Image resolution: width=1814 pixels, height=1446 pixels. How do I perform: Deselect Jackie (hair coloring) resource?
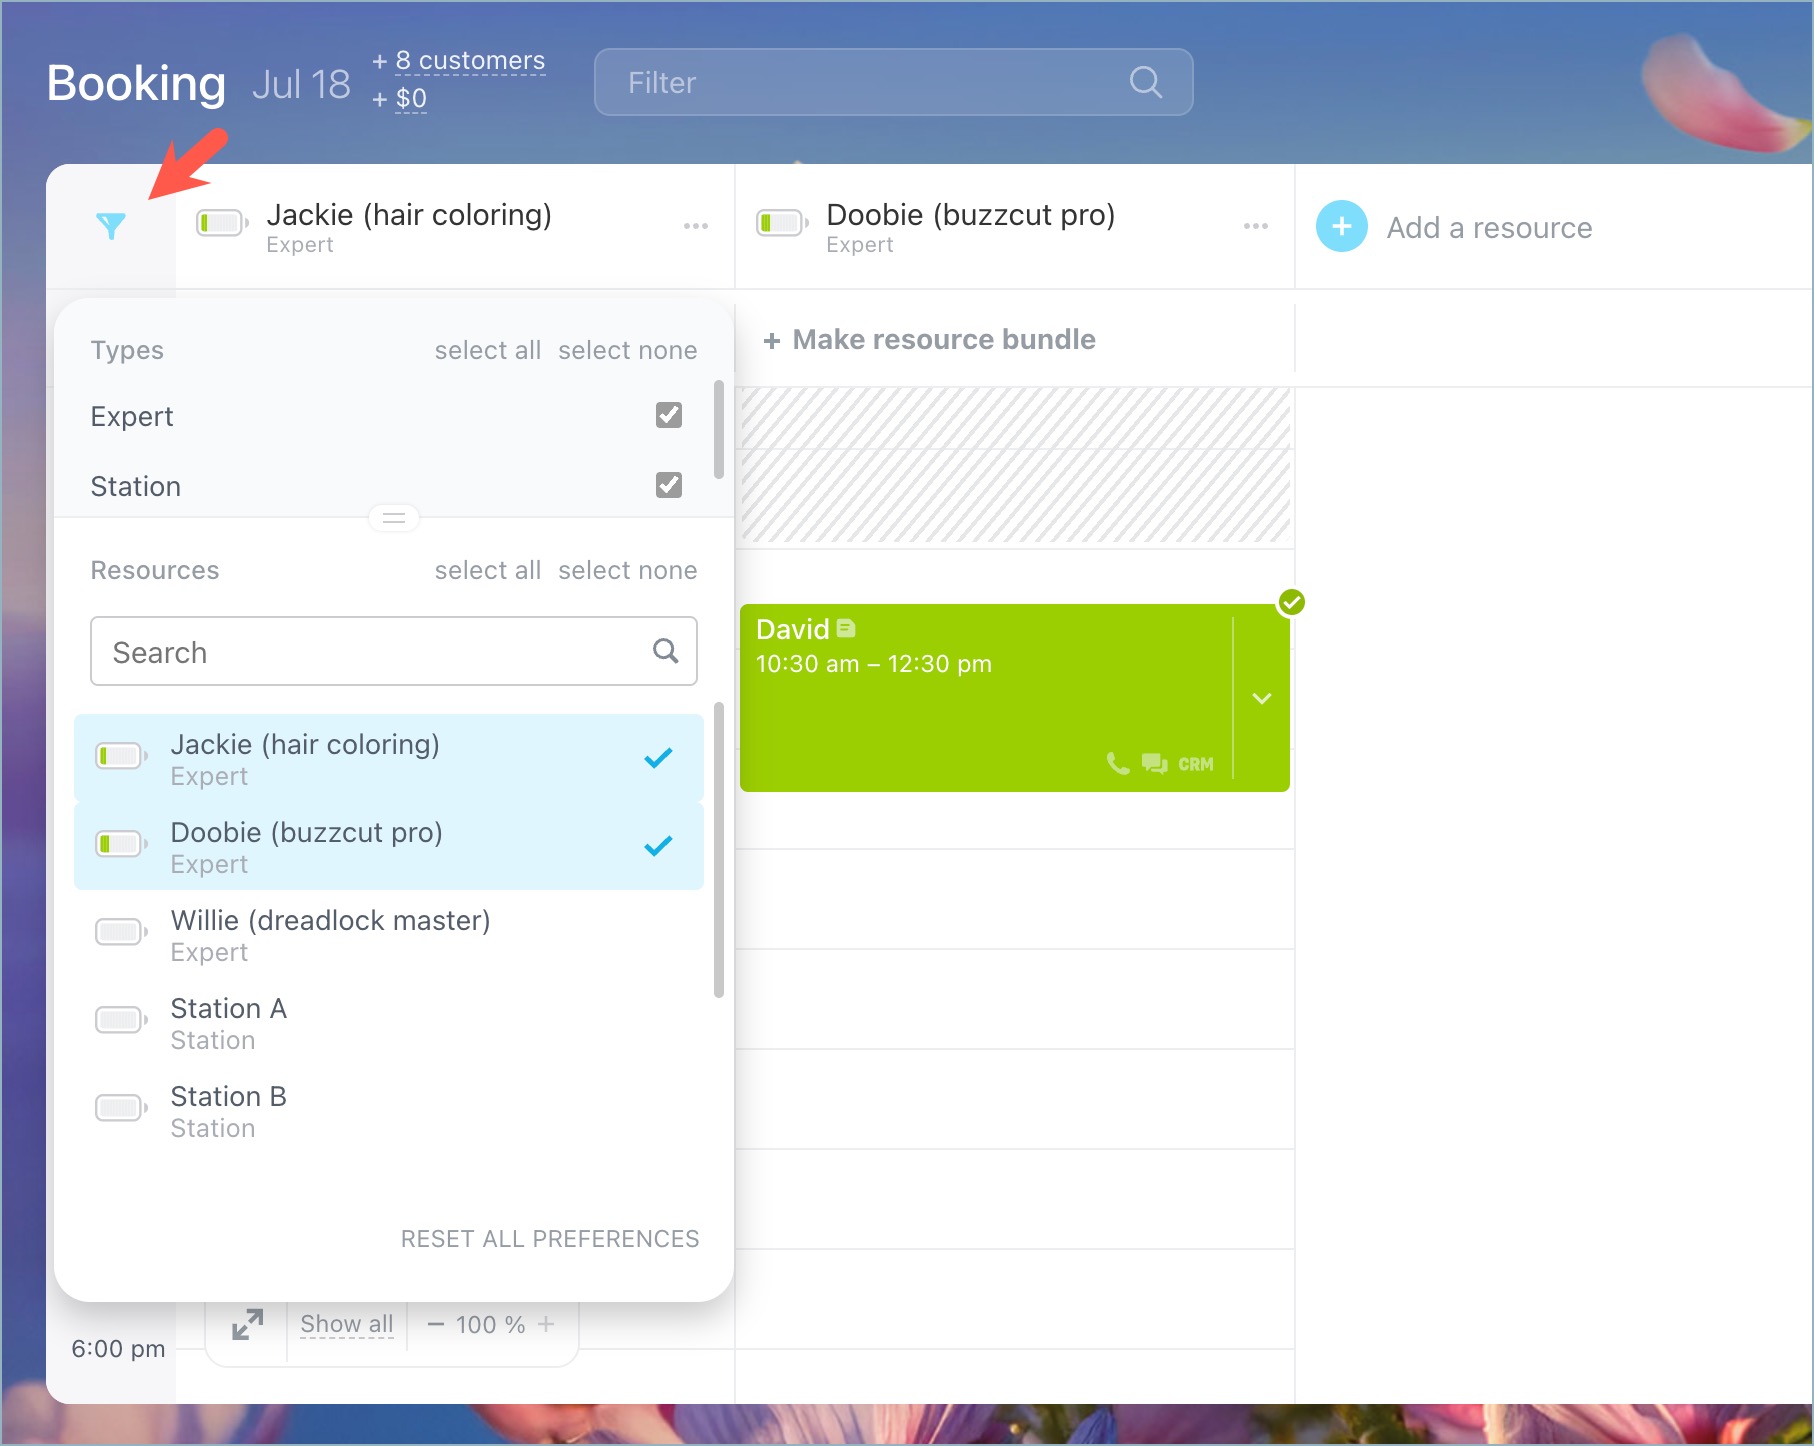point(388,759)
